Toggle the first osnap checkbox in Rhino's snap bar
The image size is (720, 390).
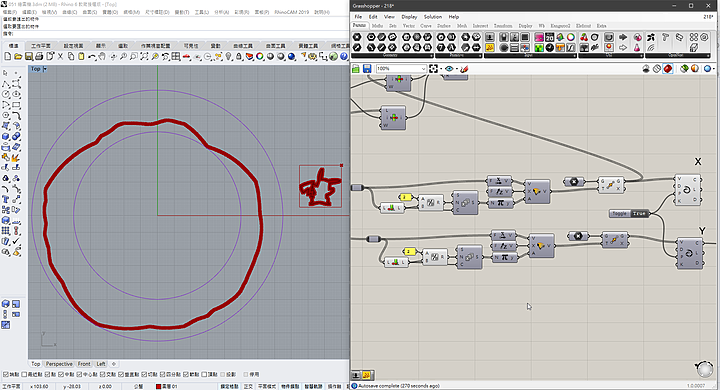[6, 374]
